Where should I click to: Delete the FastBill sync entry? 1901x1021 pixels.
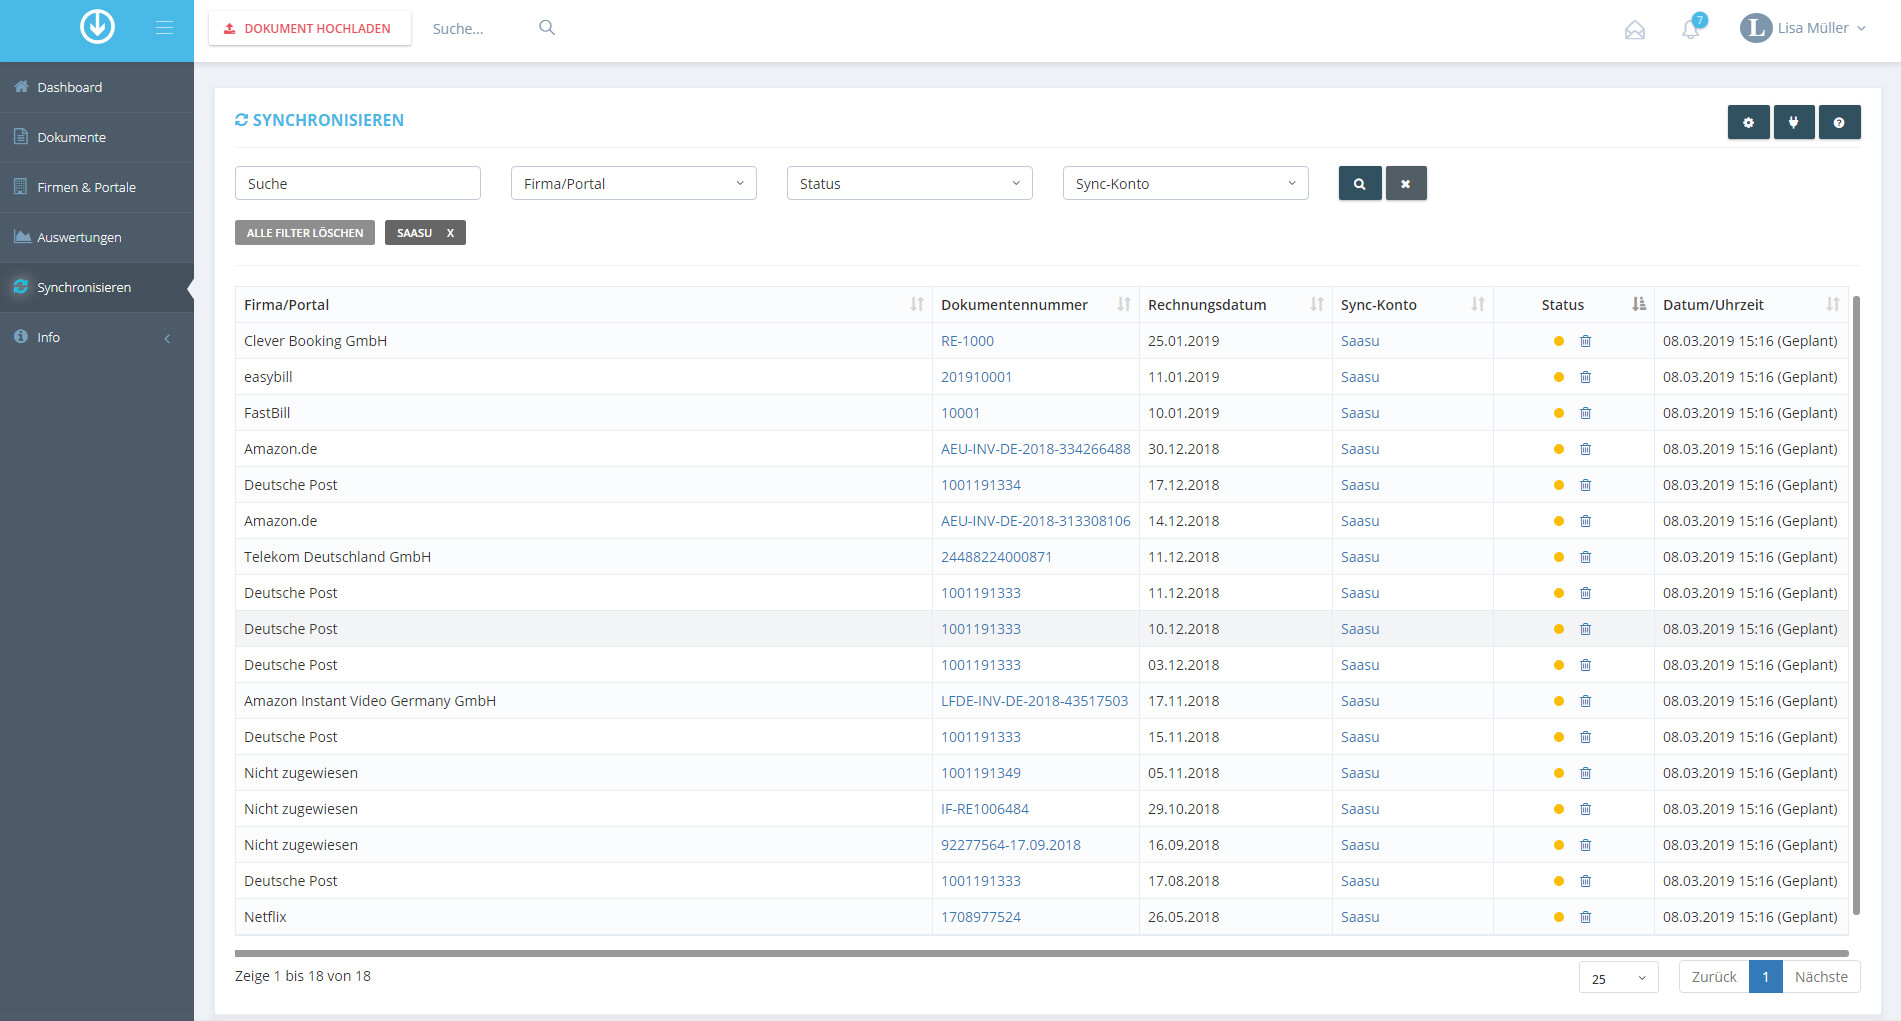click(x=1585, y=413)
